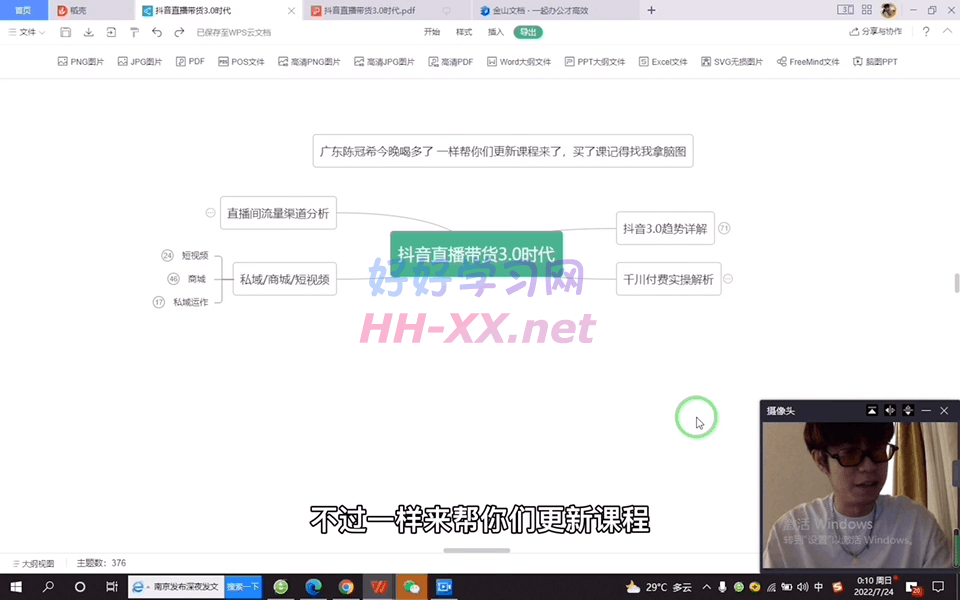The image size is (960, 600).
Task: Click the 搜索一下 taskbar button
Action: click(x=243, y=587)
